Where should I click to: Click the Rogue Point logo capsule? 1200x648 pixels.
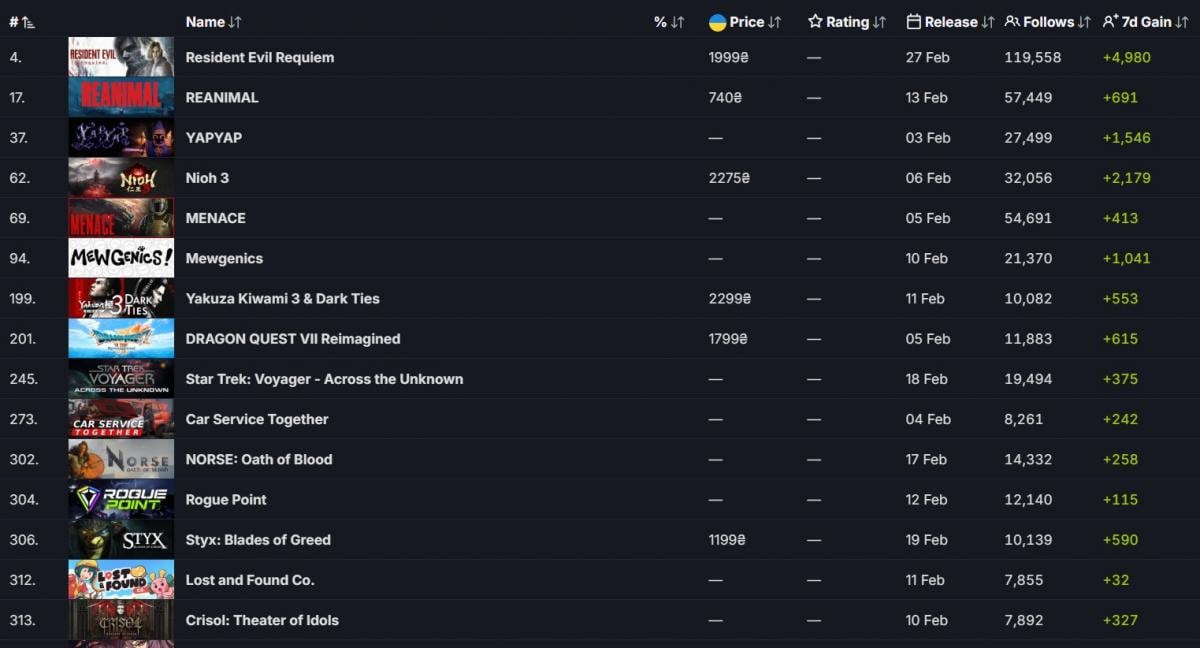[x=120, y=499]
